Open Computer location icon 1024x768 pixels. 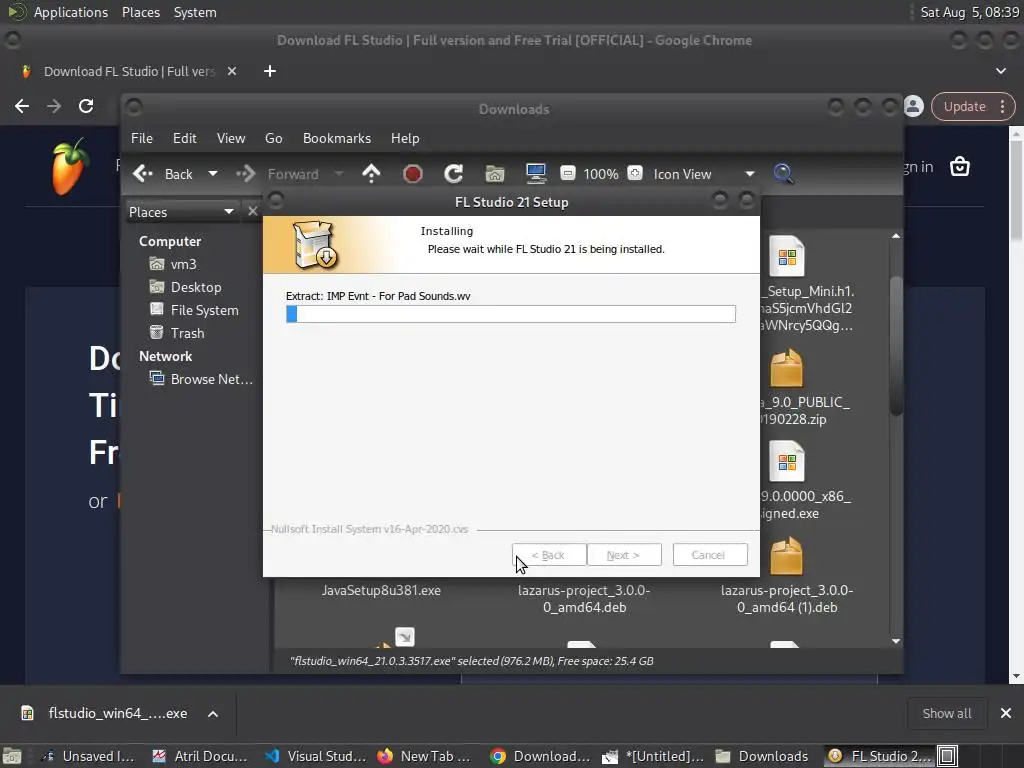pyautogui.click(x=536, y=174)
